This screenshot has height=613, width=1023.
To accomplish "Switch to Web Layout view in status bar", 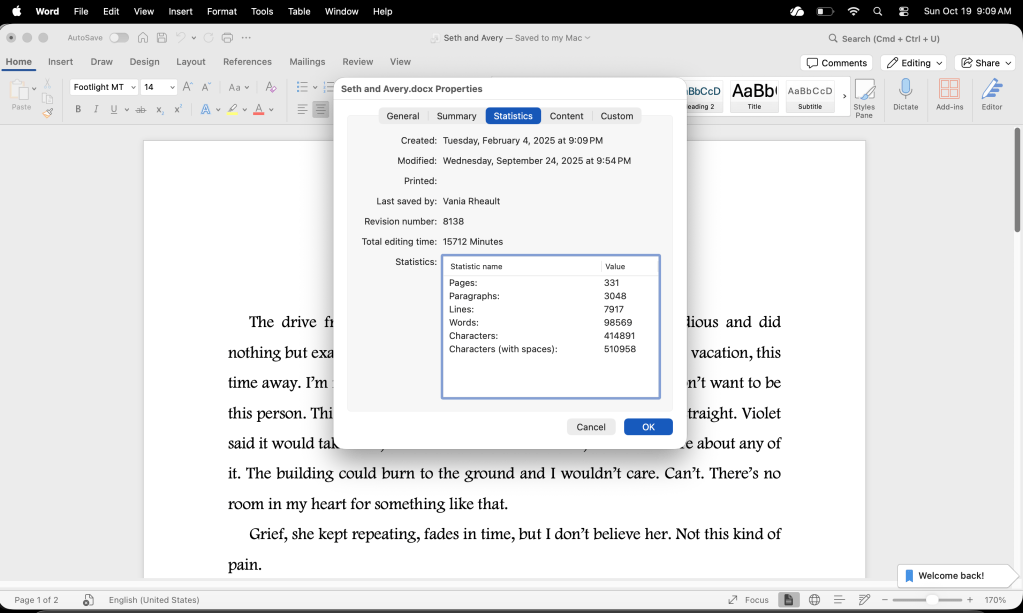I will (x=814, y=599).
